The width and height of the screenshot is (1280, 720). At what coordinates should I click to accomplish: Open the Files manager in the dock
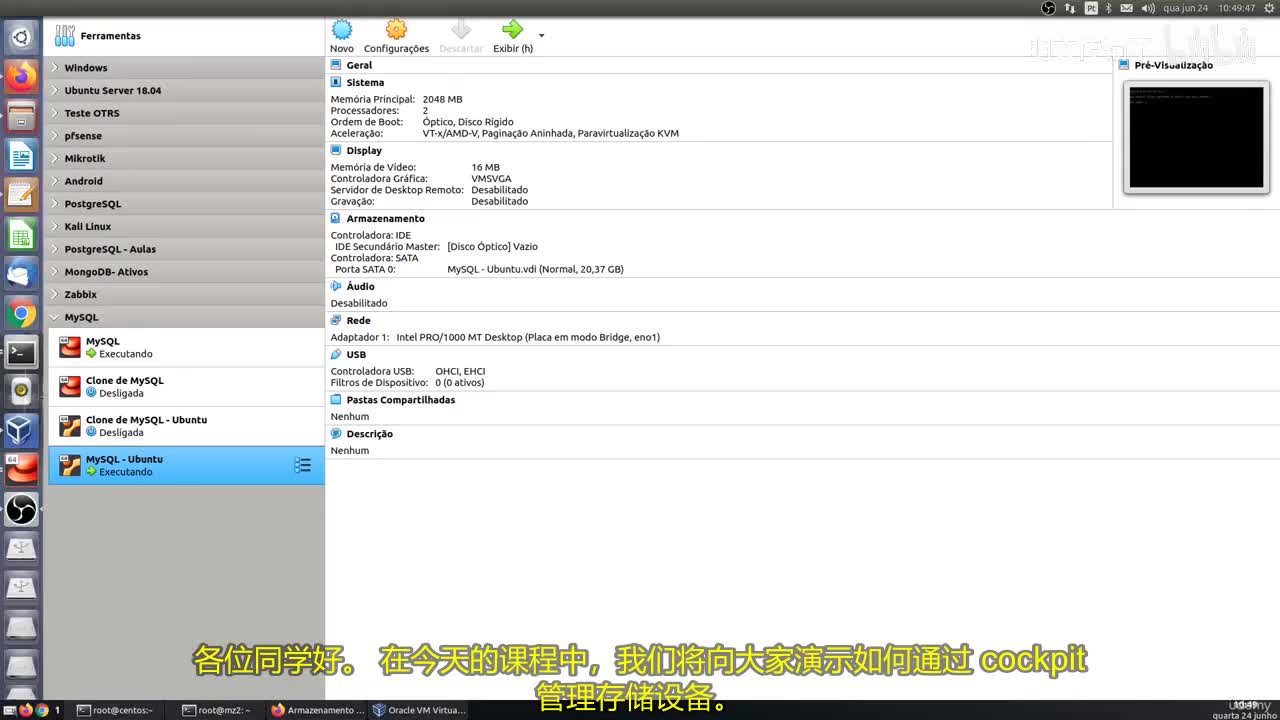pos(21,116)
